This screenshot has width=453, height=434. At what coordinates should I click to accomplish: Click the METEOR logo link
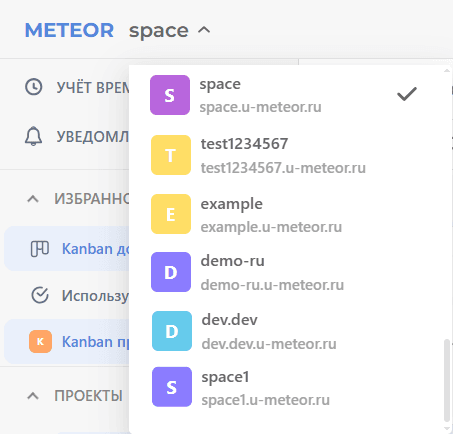pos(70,30)
